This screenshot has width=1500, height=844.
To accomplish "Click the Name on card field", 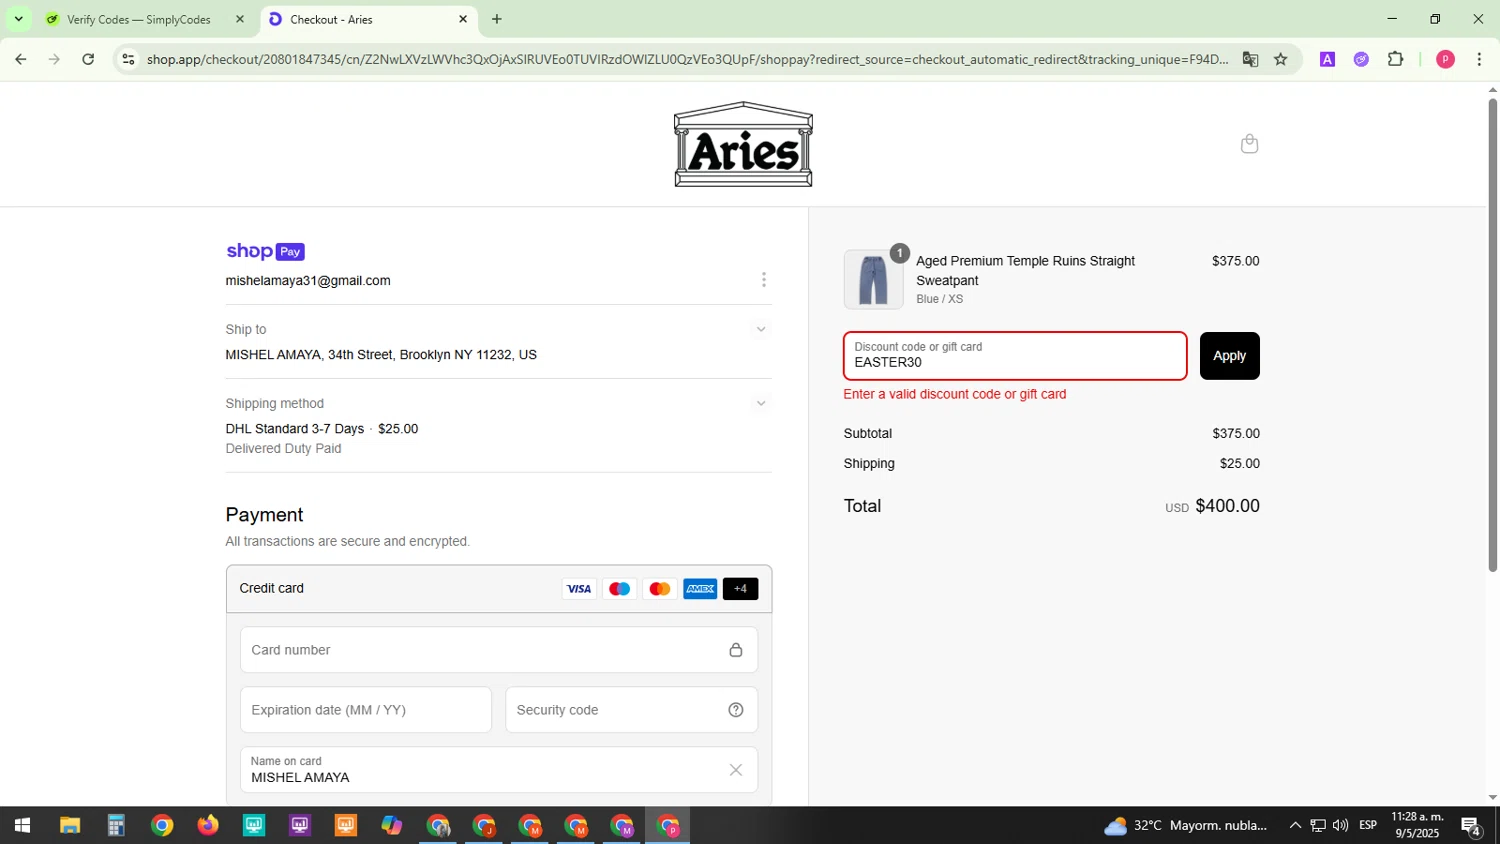I will click(499, 770).
